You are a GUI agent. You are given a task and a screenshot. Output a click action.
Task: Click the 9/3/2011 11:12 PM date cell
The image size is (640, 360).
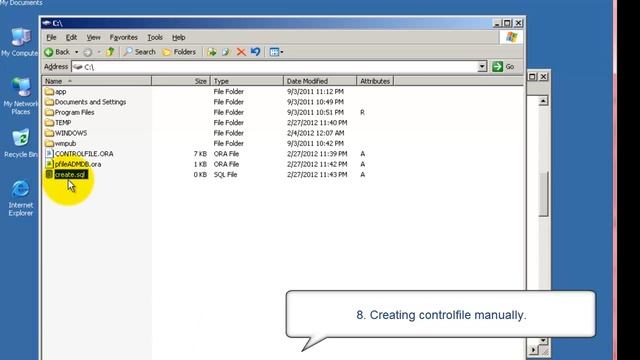[x=315, y=92]
